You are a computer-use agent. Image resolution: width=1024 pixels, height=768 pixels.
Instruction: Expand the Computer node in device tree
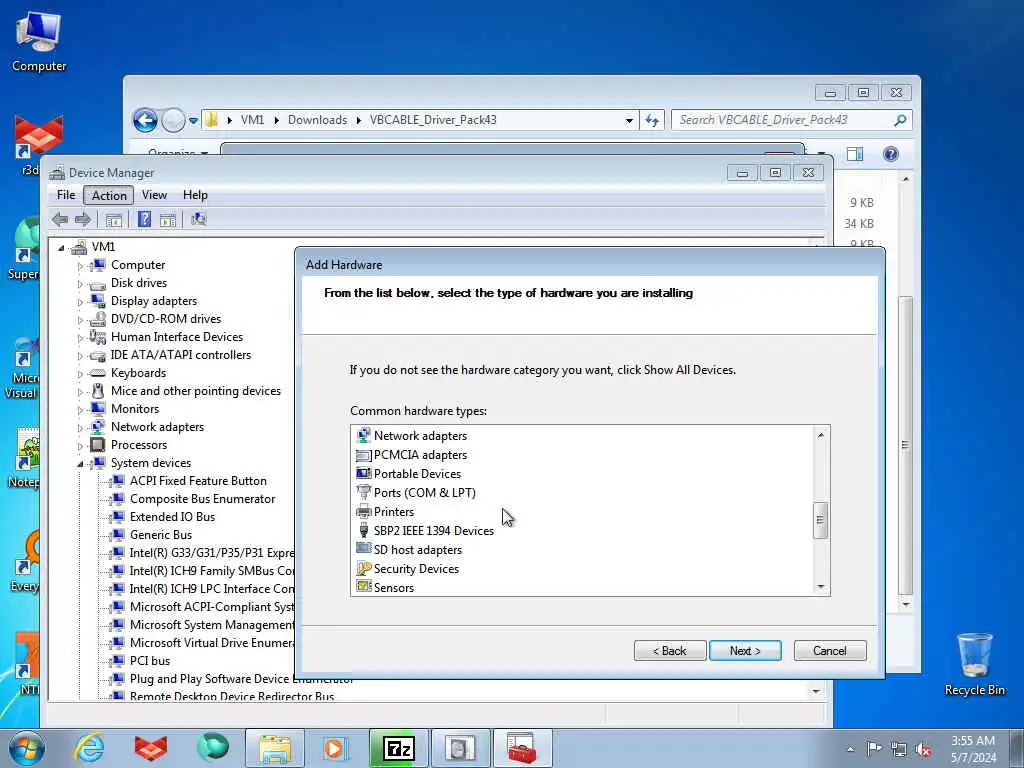pyautogui.click(x=80, y=266)
